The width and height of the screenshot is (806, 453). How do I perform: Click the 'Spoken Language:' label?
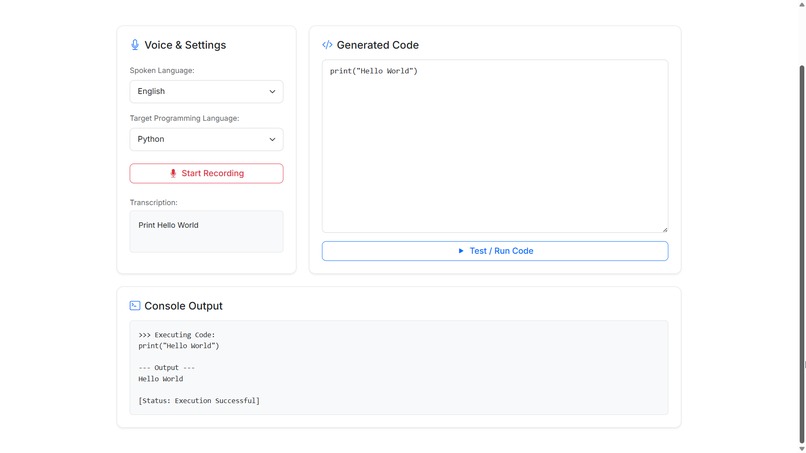pos(162,70)
